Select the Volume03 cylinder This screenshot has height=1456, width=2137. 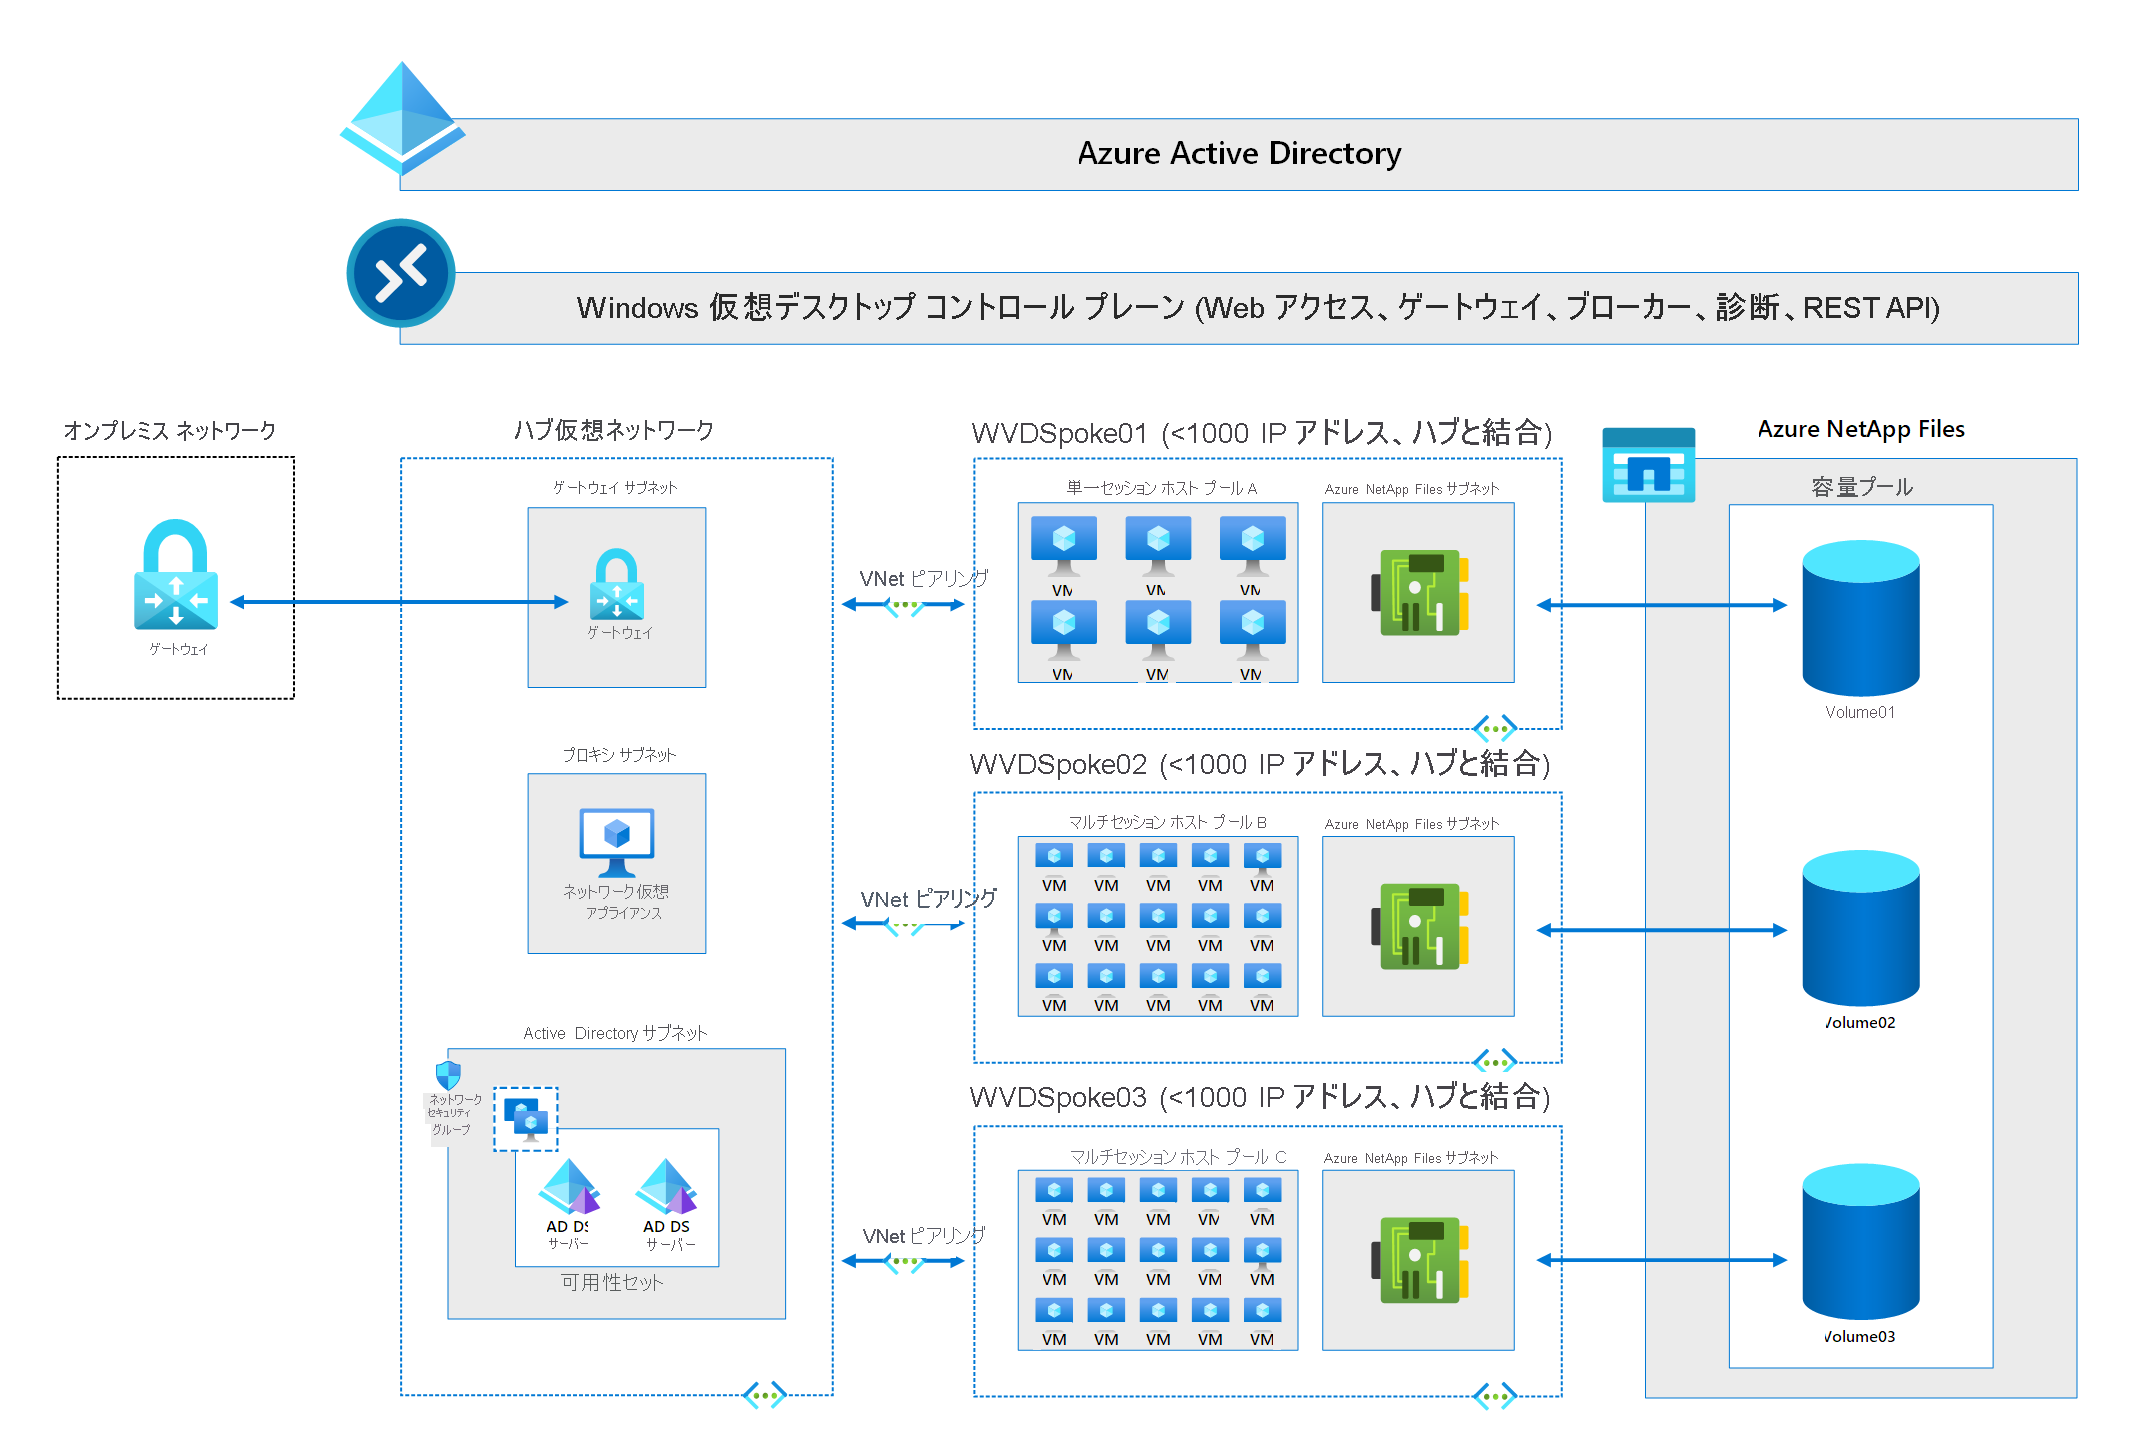coord(1861,1241)
